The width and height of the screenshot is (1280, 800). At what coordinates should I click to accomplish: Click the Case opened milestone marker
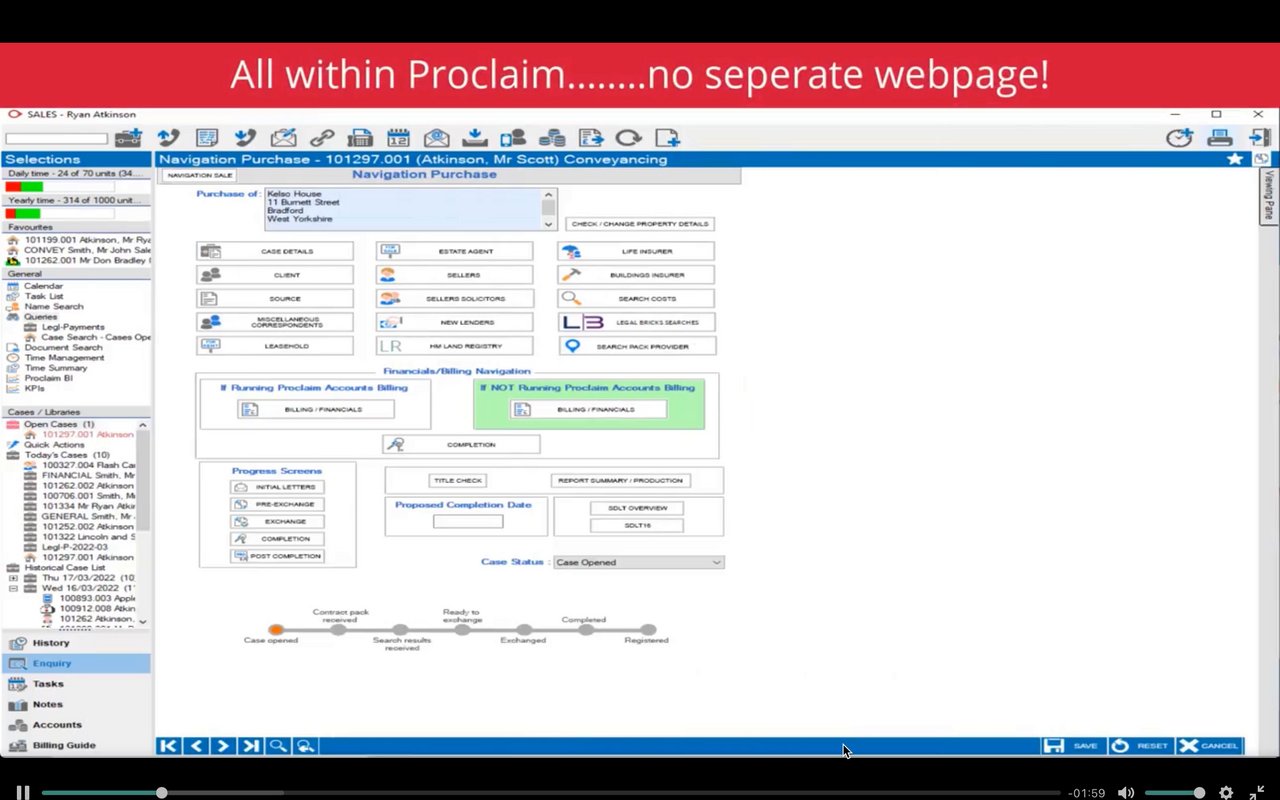click(276, 629)
